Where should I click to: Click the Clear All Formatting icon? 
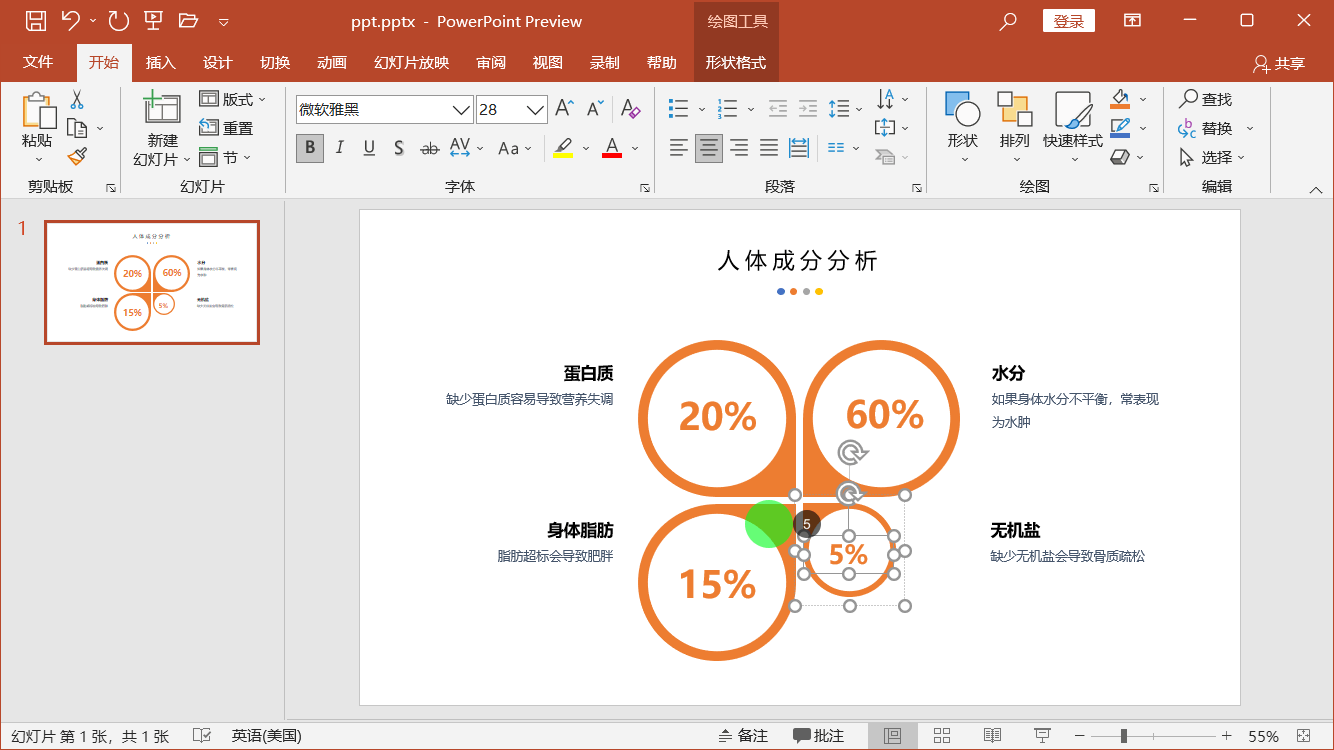click(629, 108)
